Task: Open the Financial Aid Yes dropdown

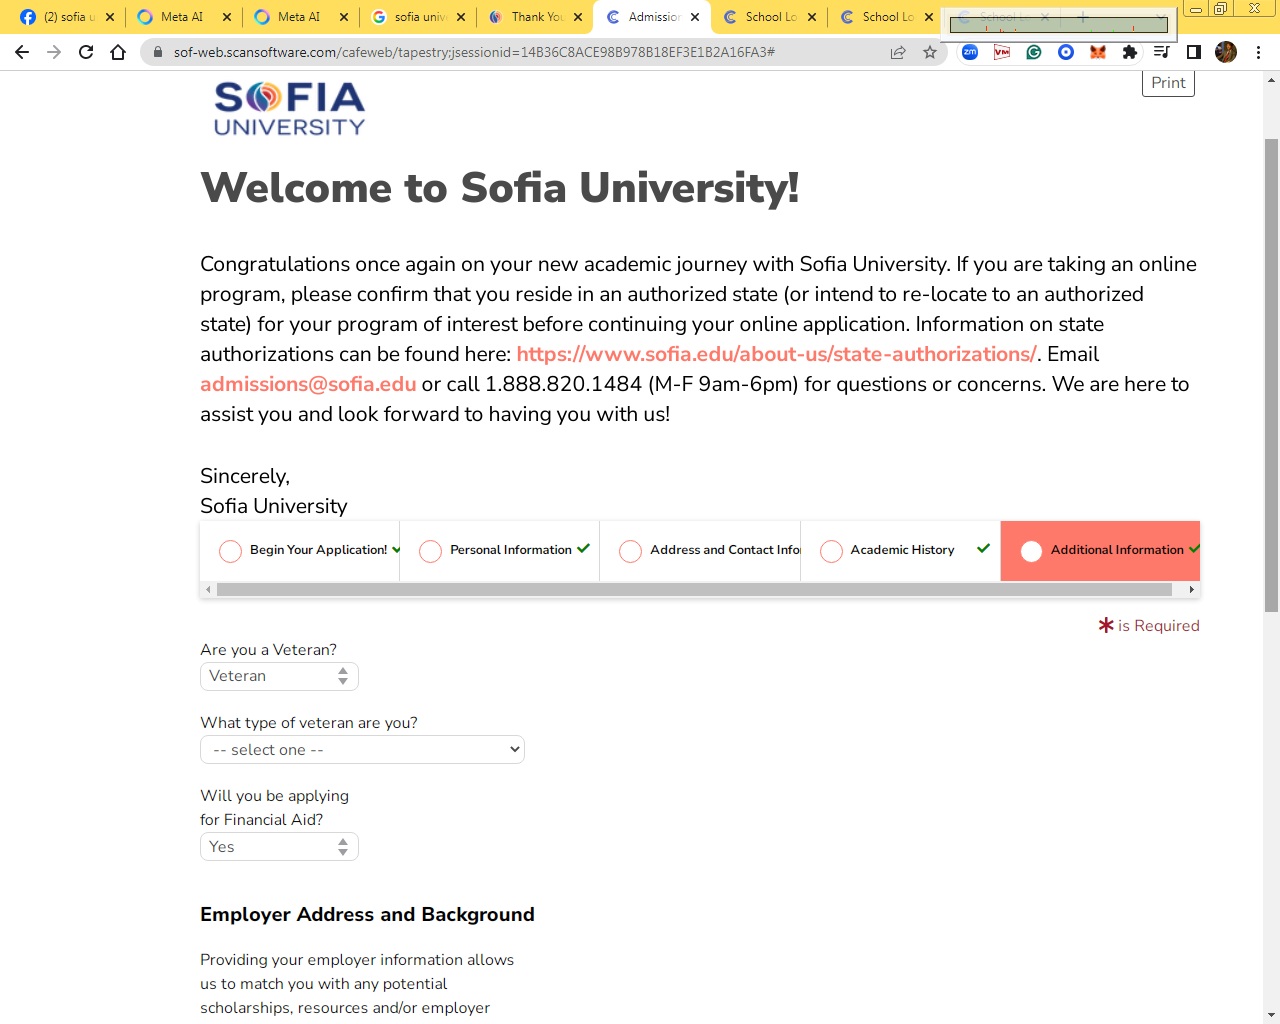Action: pyautogui.click(x=279, y=847)
